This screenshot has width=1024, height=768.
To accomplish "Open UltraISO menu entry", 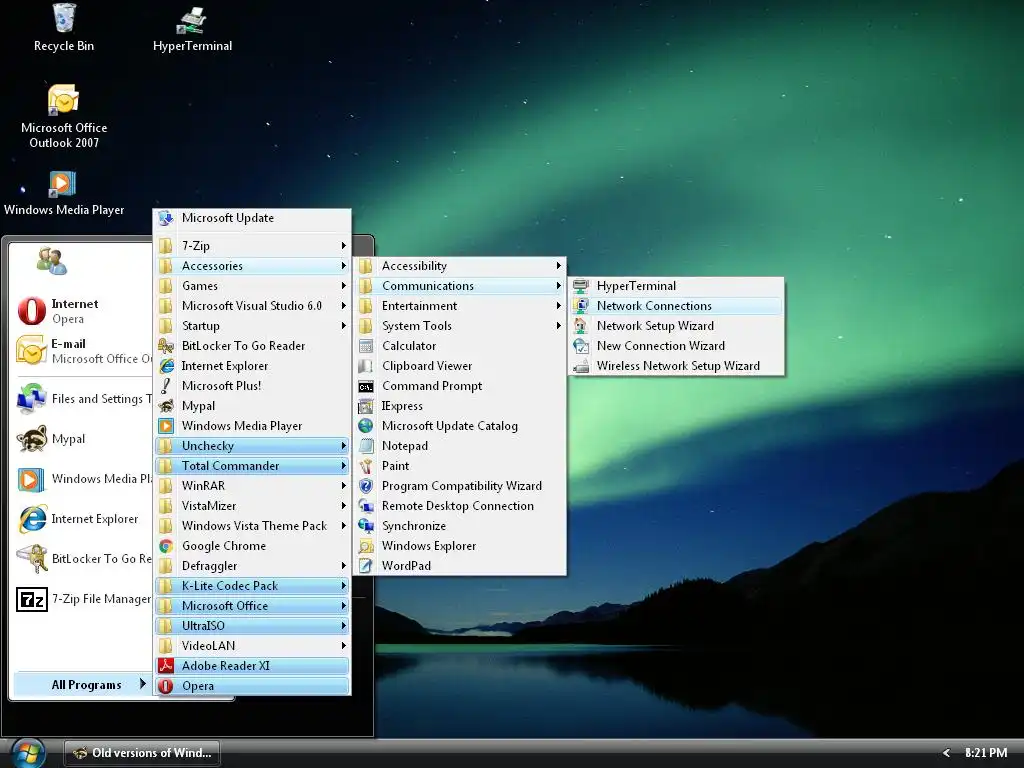I will [252, 626].
